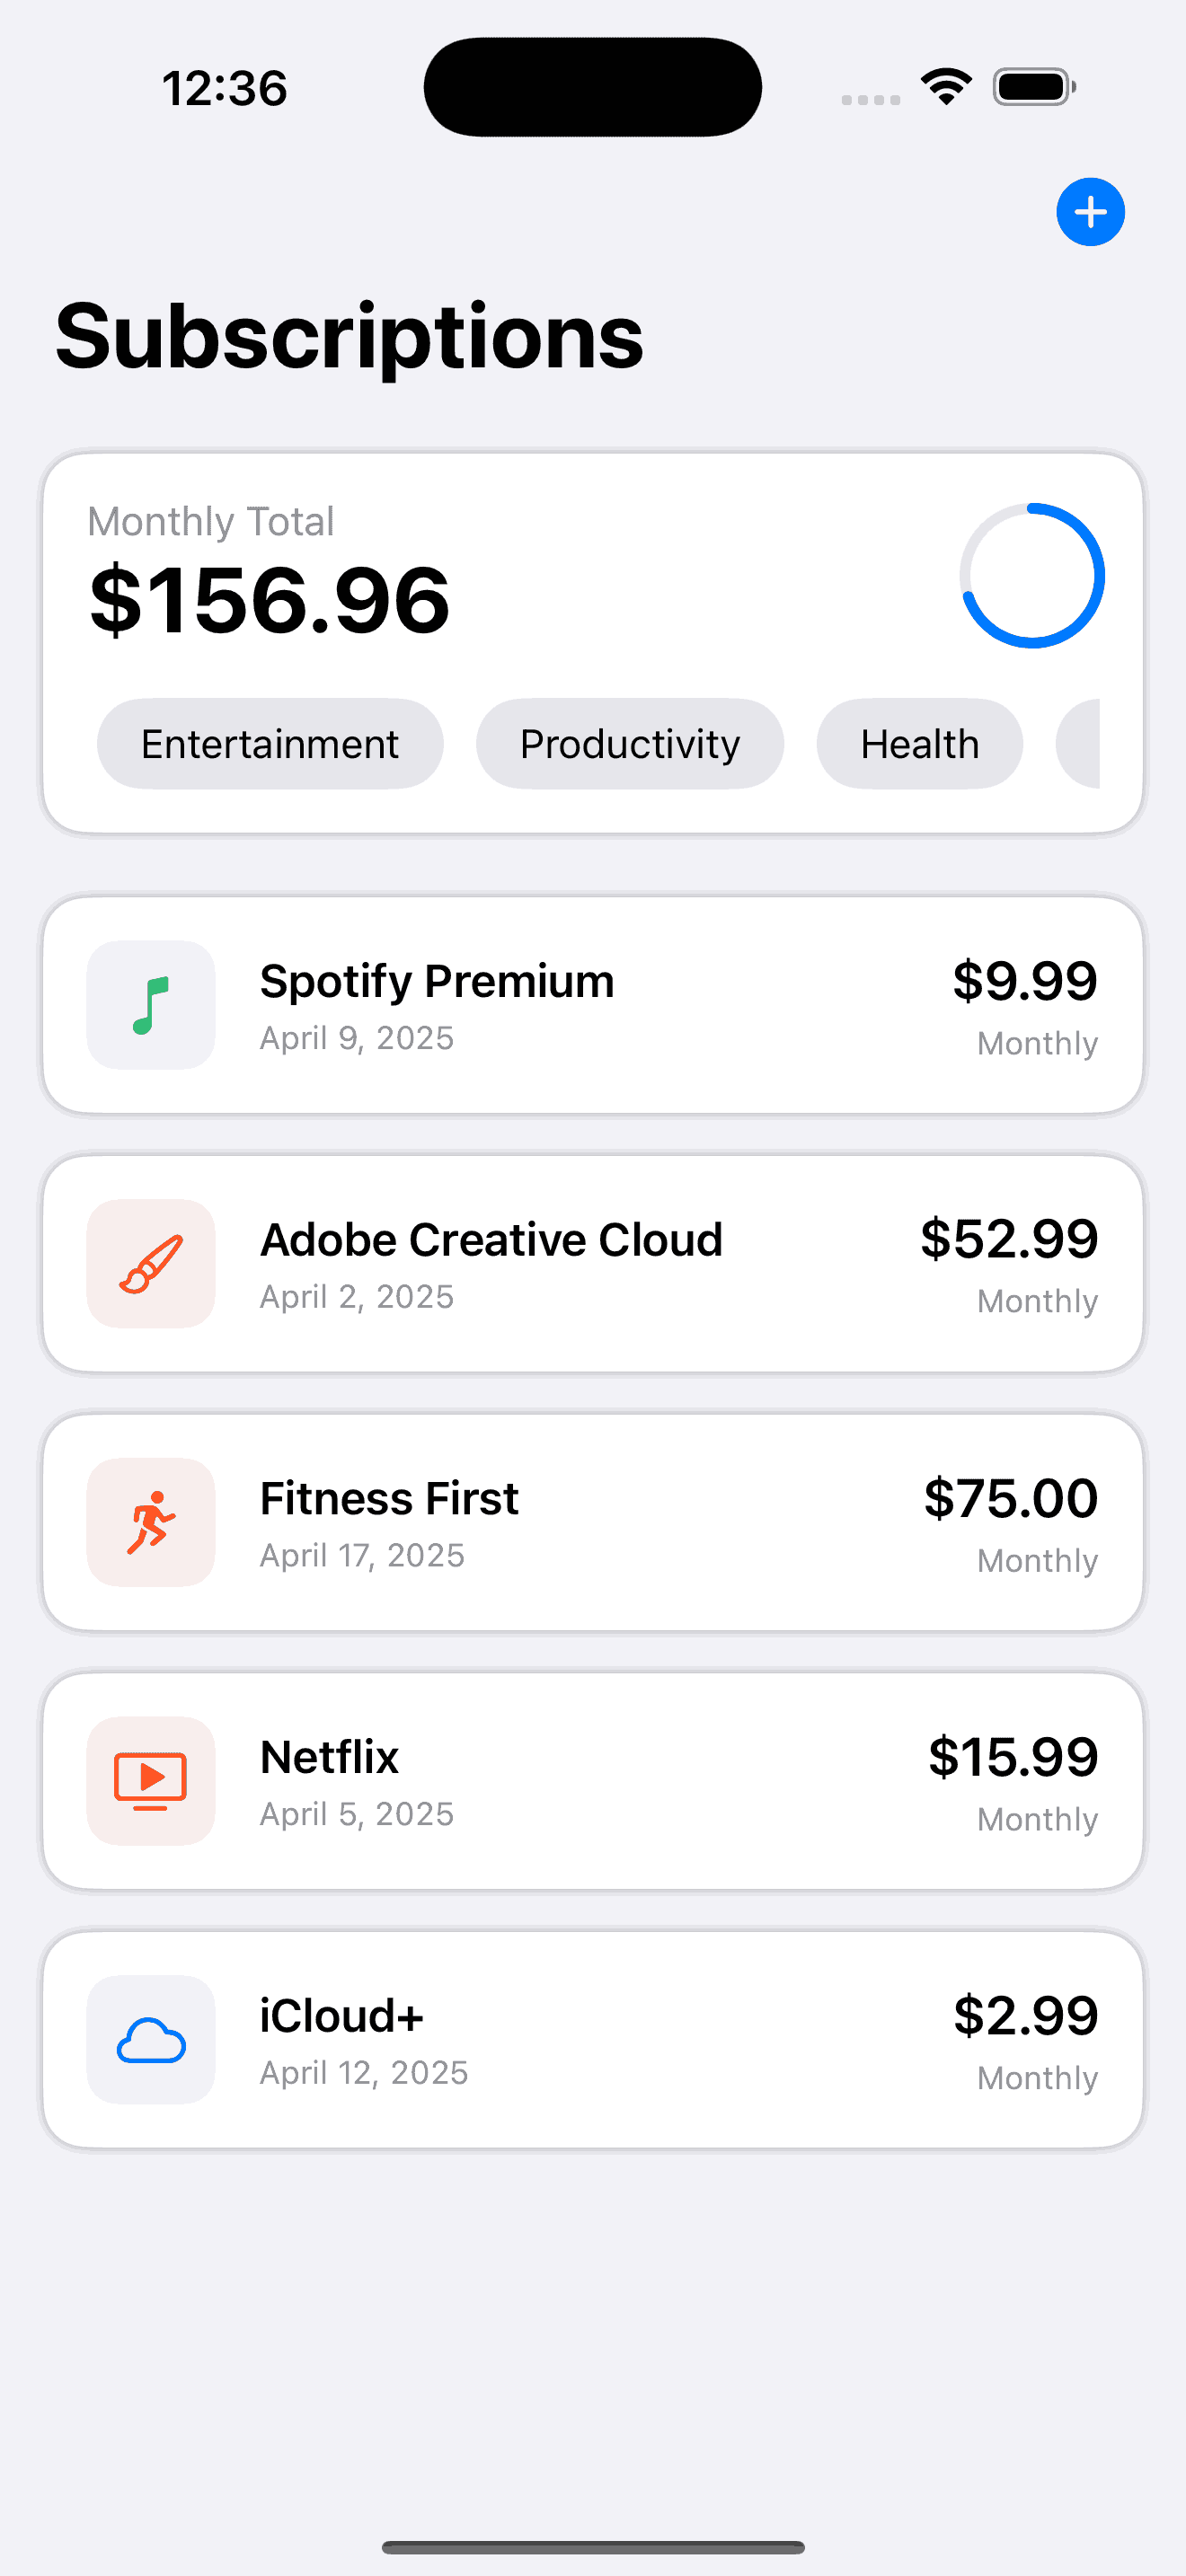Open the Spotify Premium subscription name
The width and height of the screenshot is (1186, 2576).
click(x=437, y=981)
